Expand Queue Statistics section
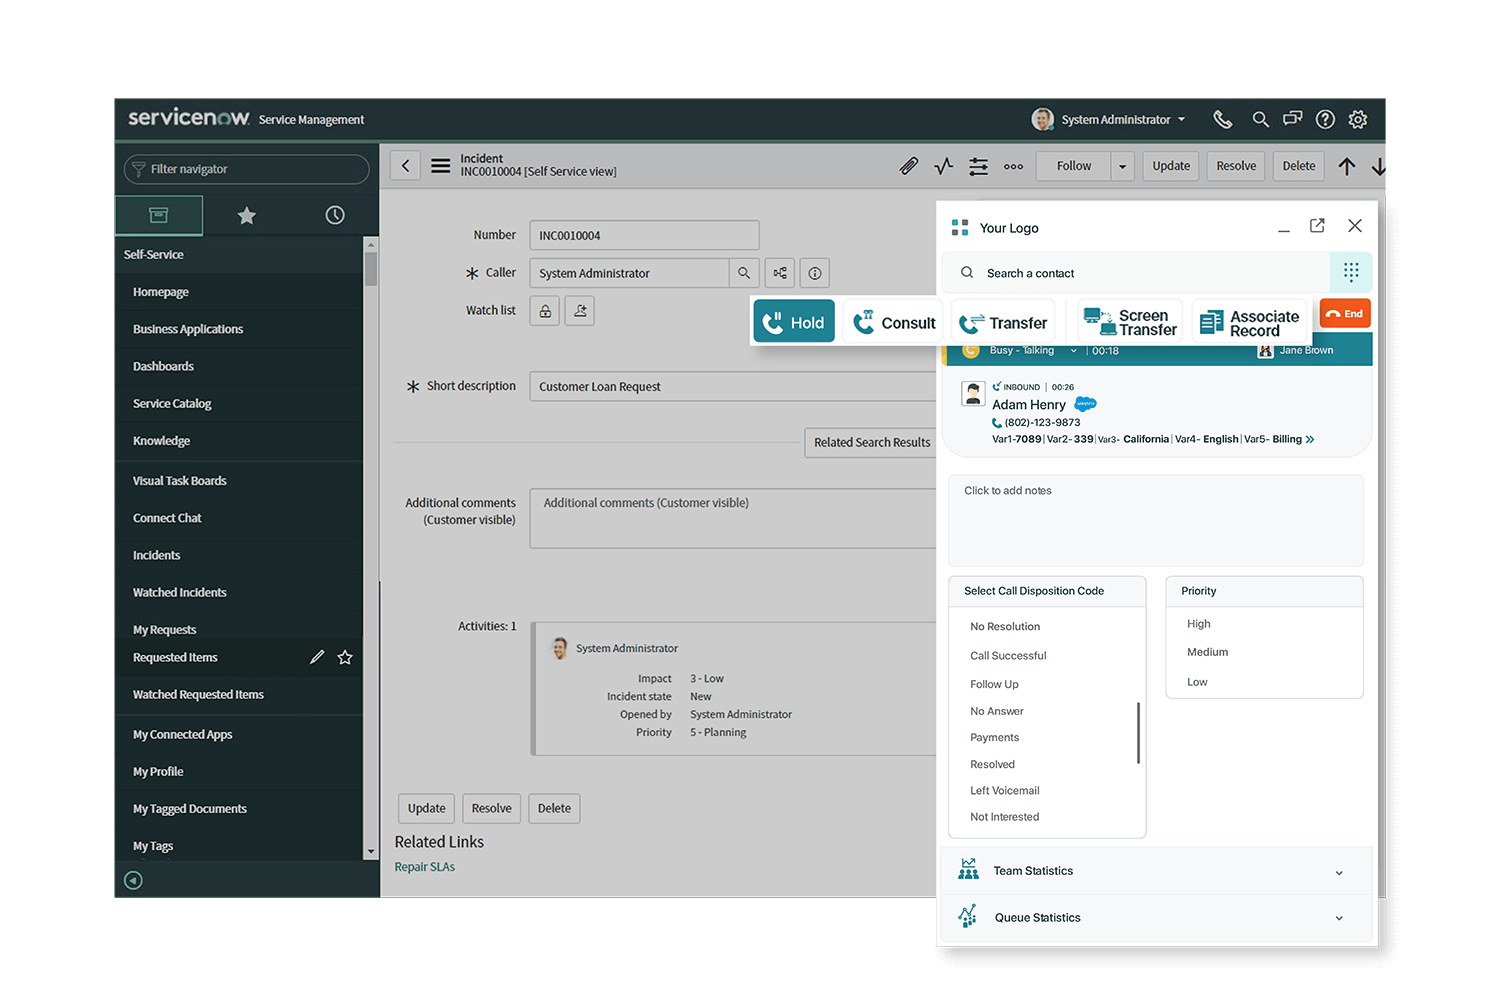Image resolution: width=1500 pixels, height=996 pixels. point(1155,917)
